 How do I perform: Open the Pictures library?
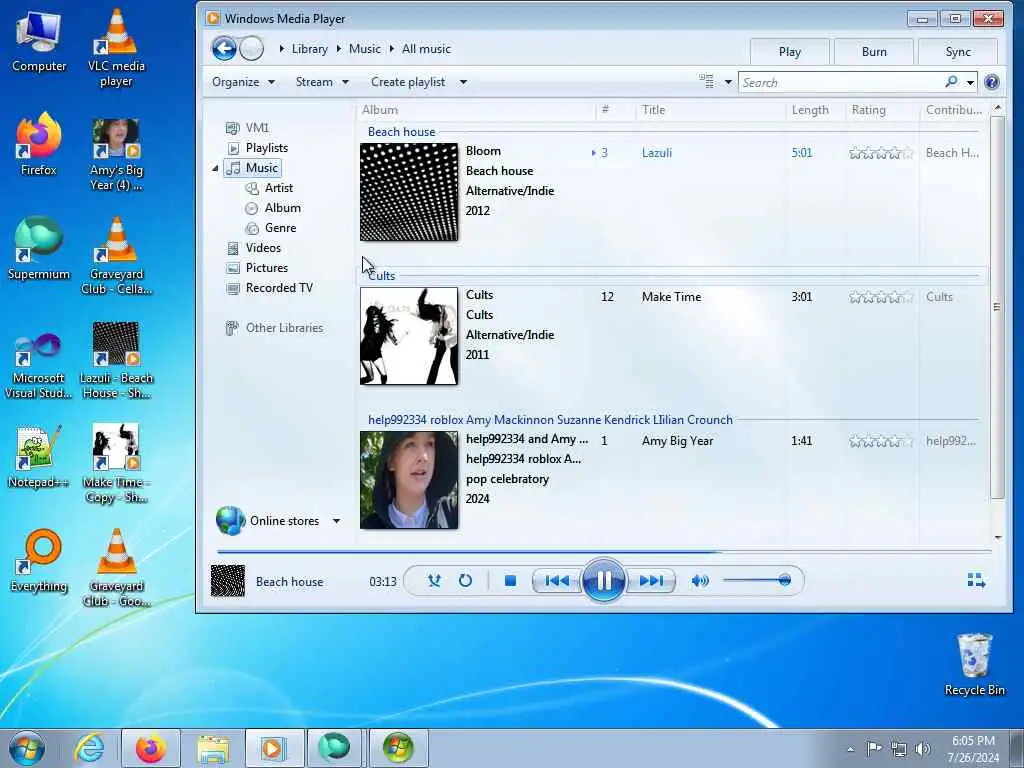[x=257, y=268]
